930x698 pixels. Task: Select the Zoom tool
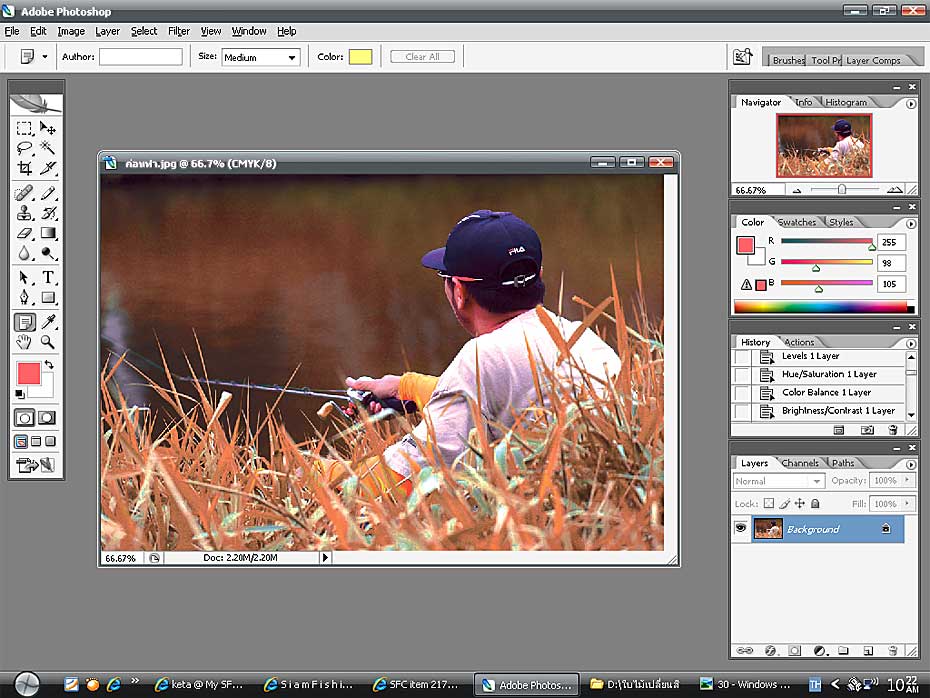tap(48, 342)
